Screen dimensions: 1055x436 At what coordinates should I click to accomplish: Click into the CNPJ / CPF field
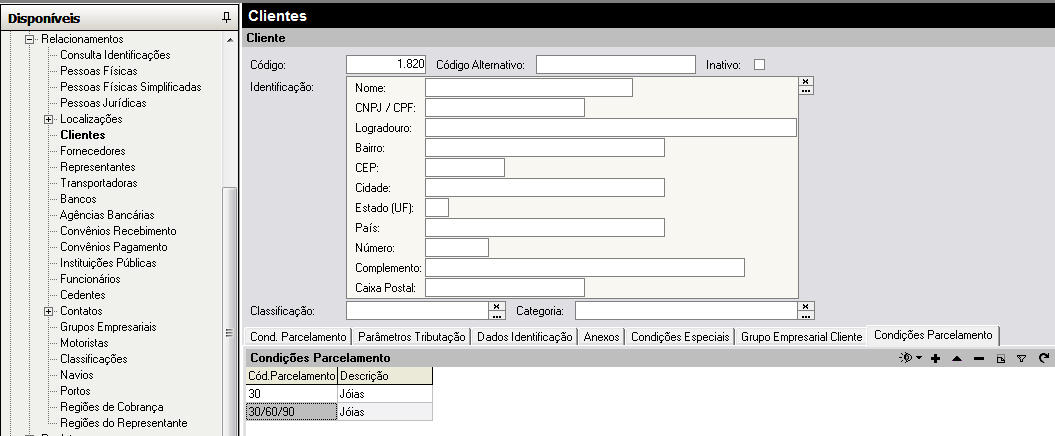(x=505, y=108)
